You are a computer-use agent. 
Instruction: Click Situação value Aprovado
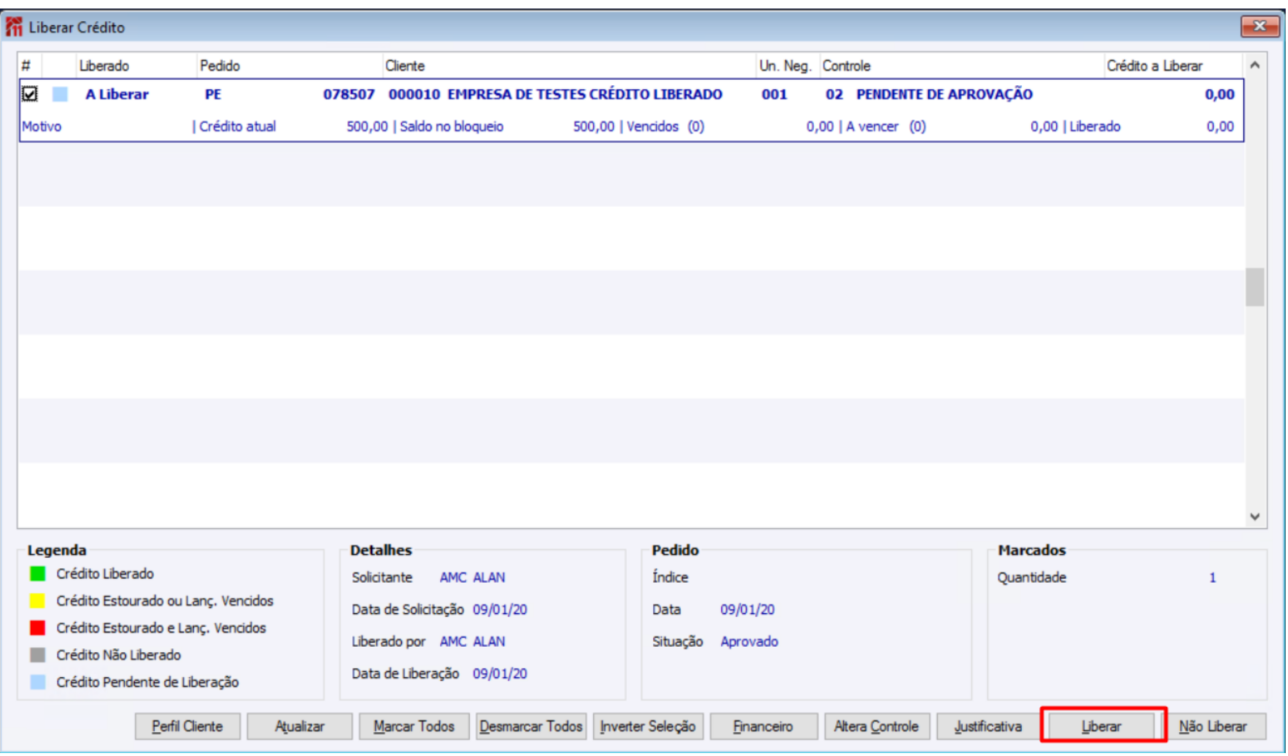pos(749,641)
